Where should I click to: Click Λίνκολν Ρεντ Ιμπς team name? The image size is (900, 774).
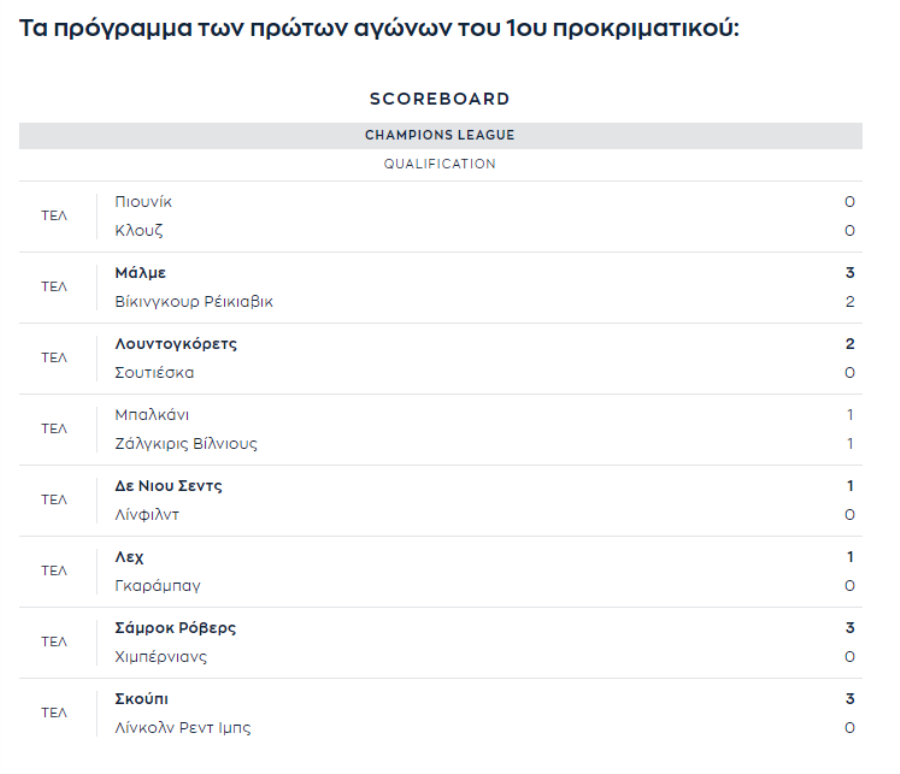point(183,727)
